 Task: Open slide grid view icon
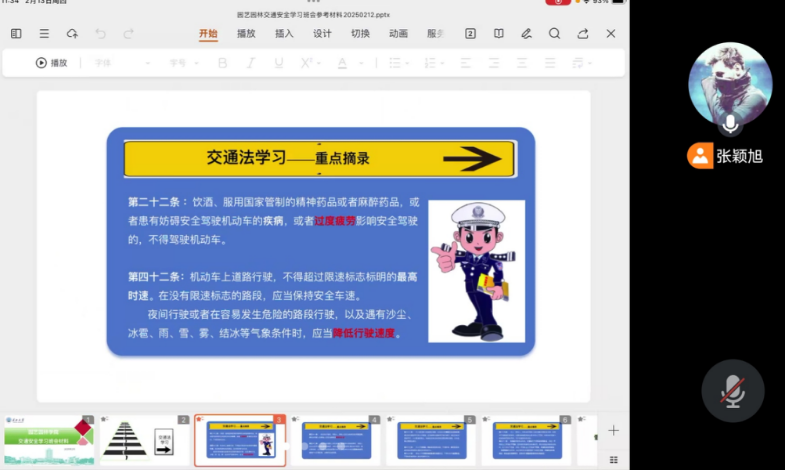click(613, 460)
